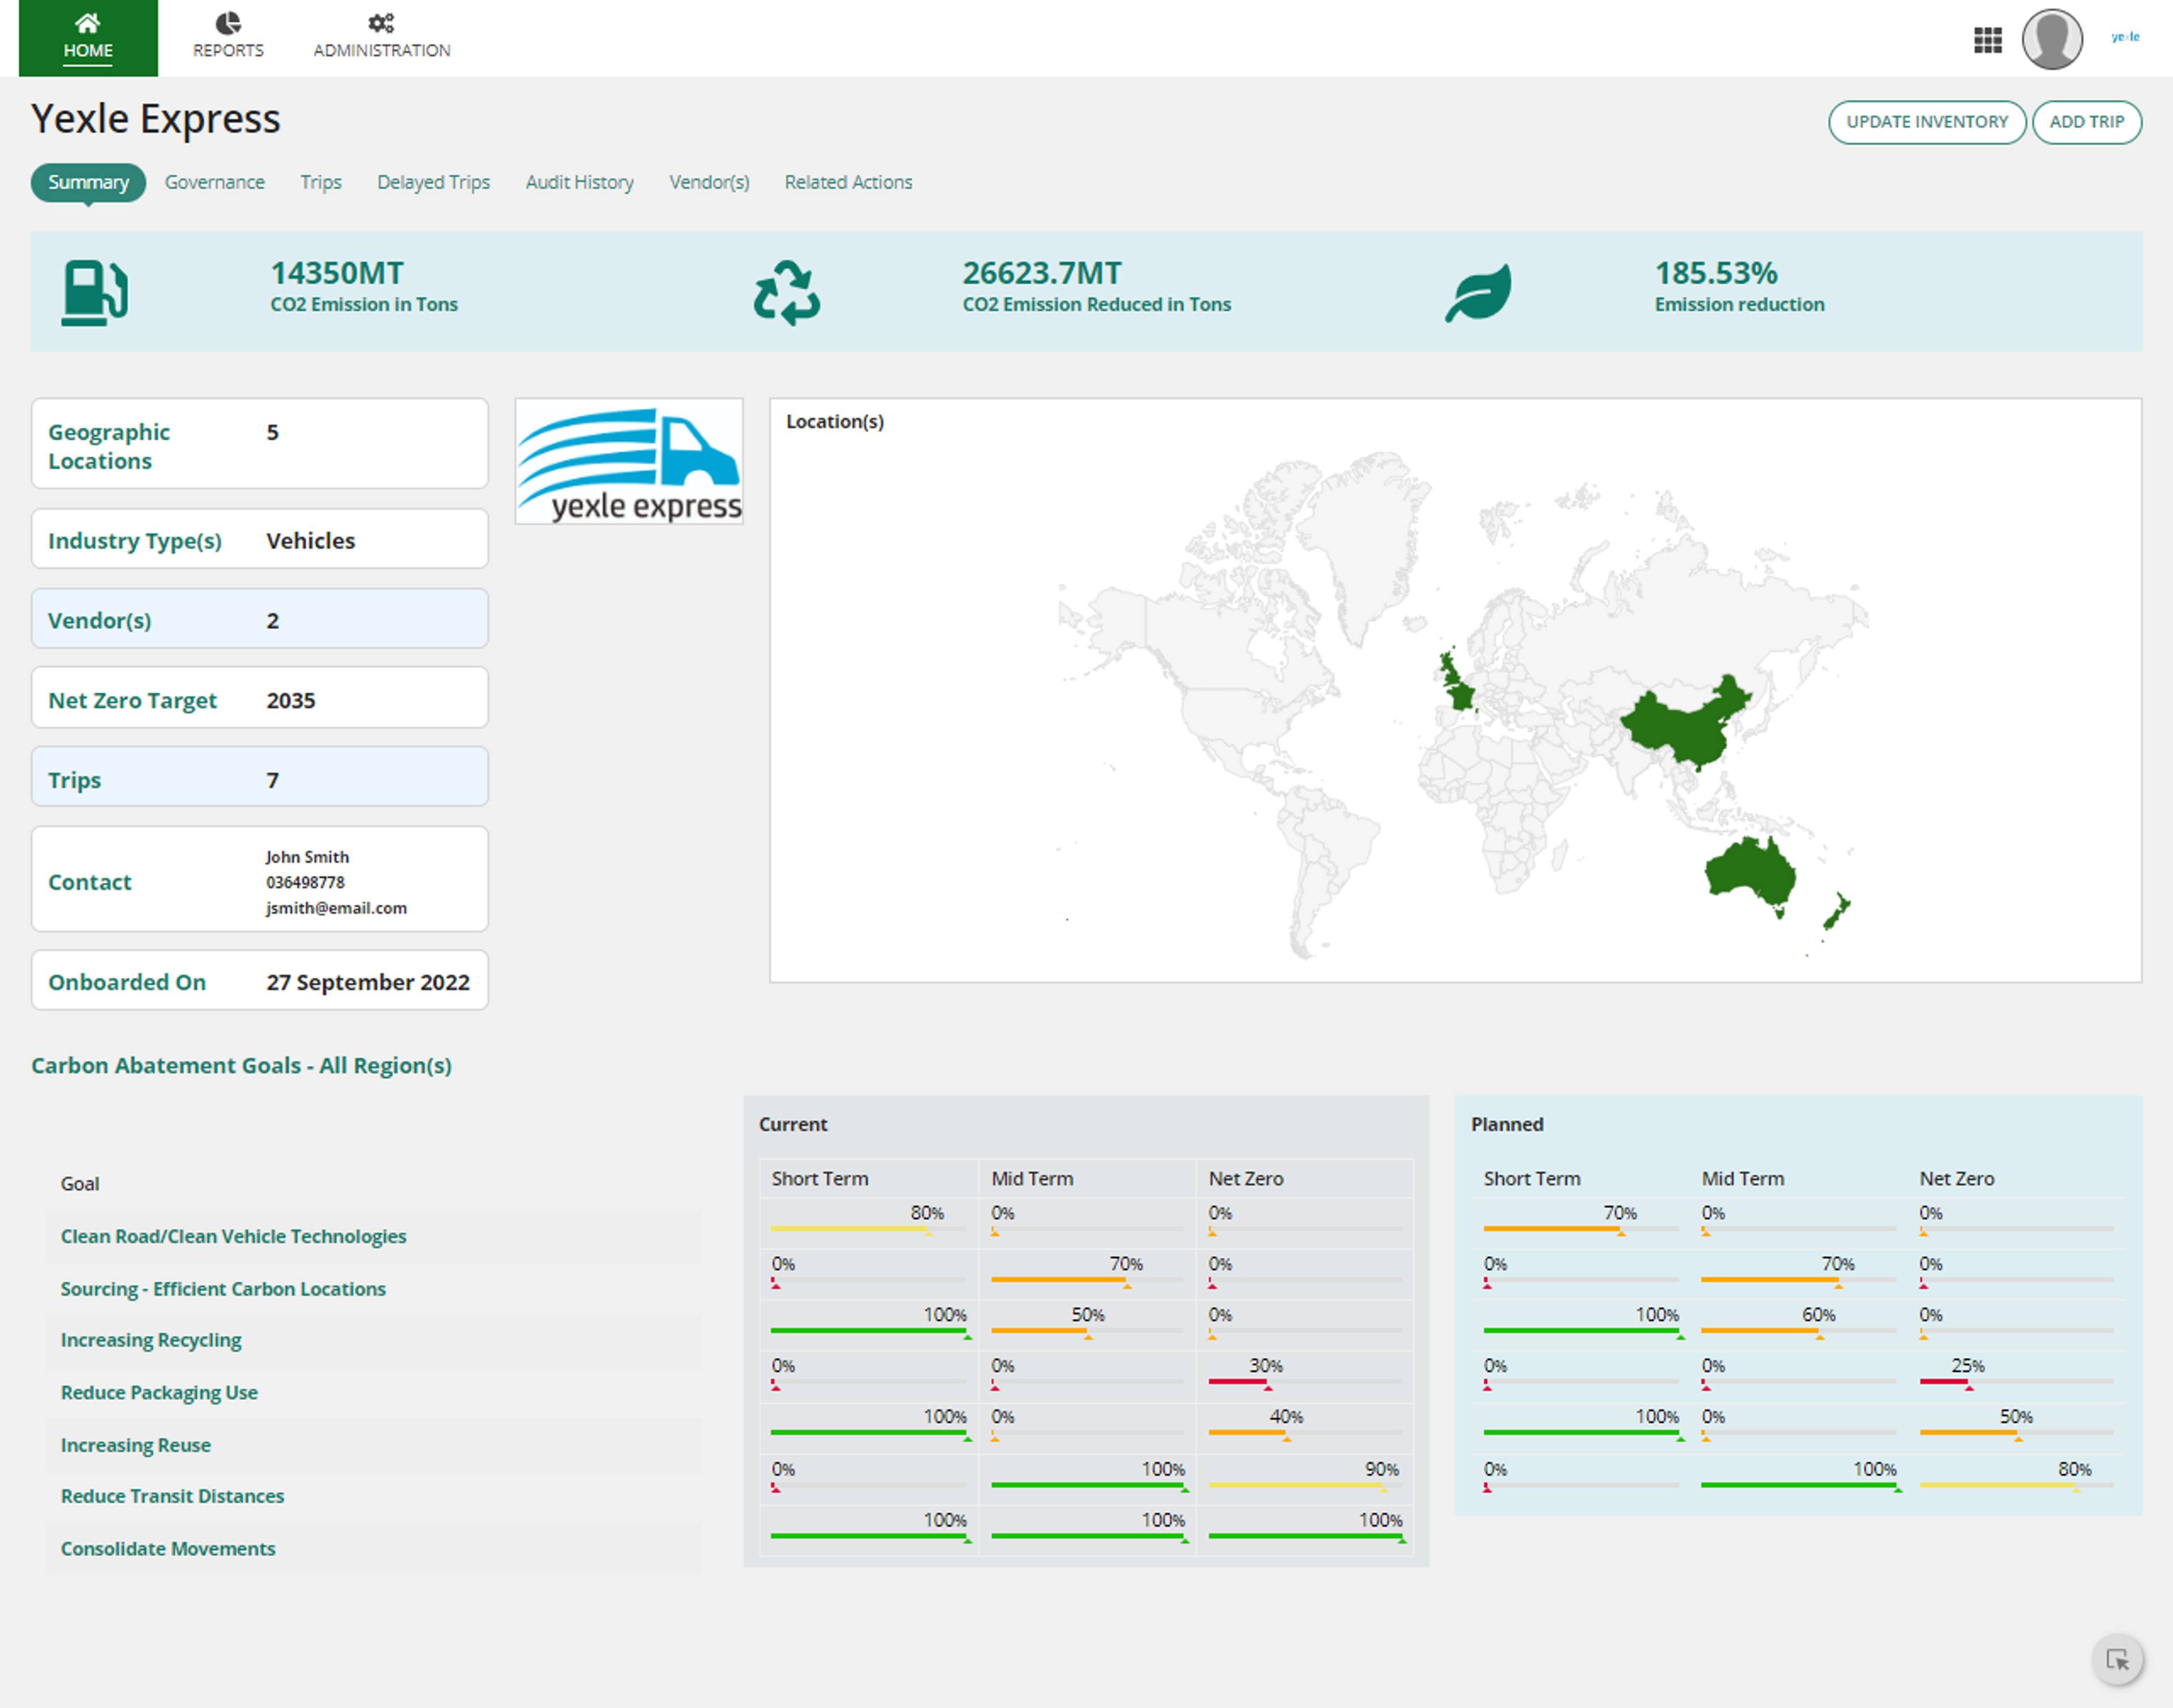This screenshot has height=1708, width=2173.
Task: Open the Reduce Packaging Use goal
Action: [x=159, y=1392]
